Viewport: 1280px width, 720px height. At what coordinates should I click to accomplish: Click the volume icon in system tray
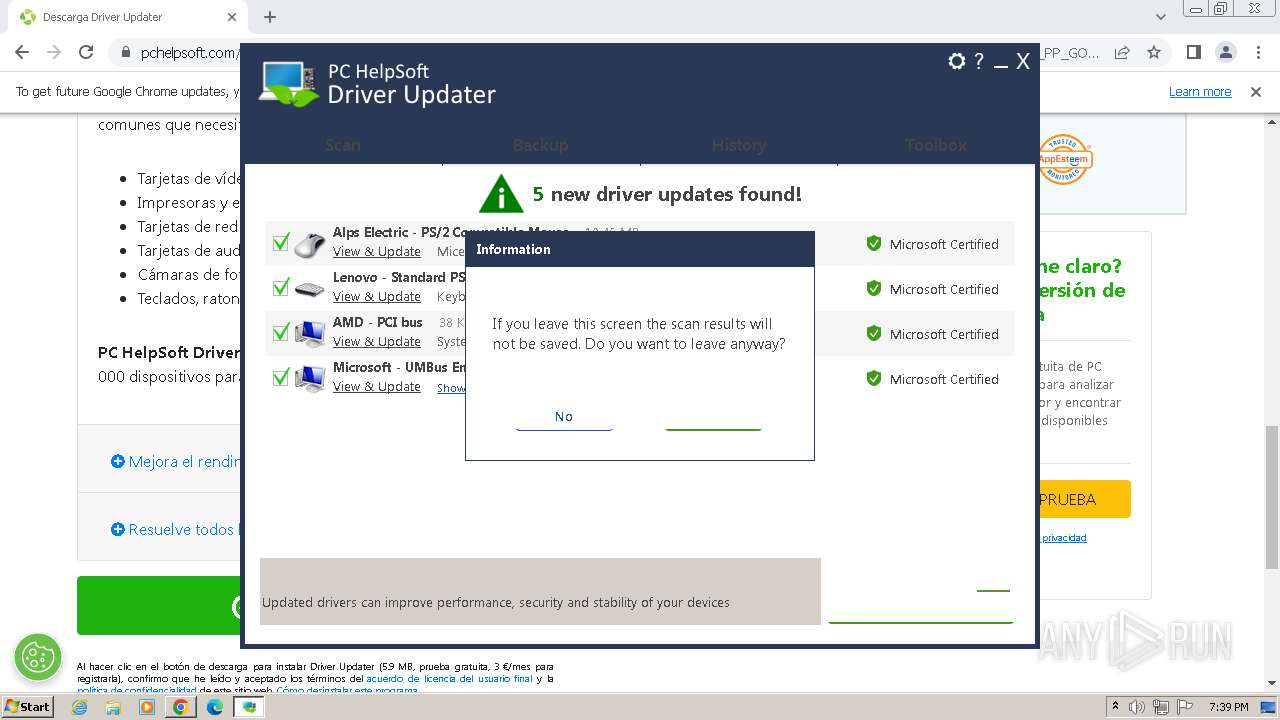pyautogui.click(x=1137, y=707)
